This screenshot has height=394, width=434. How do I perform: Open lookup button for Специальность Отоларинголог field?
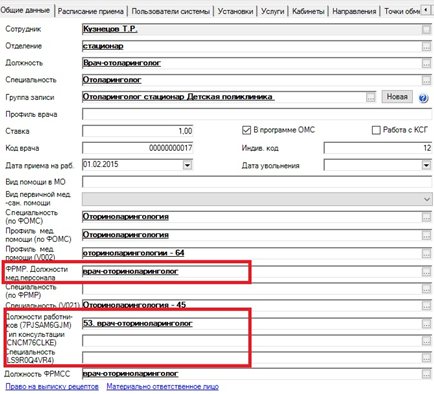(x=426, y=80)
